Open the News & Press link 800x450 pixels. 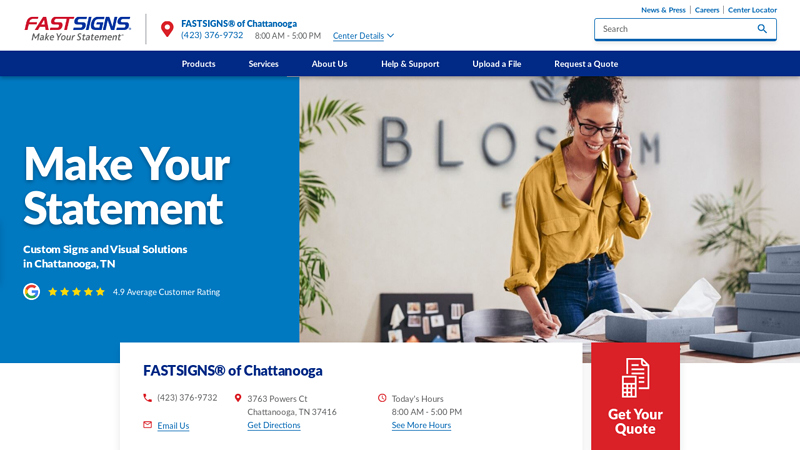663,10
